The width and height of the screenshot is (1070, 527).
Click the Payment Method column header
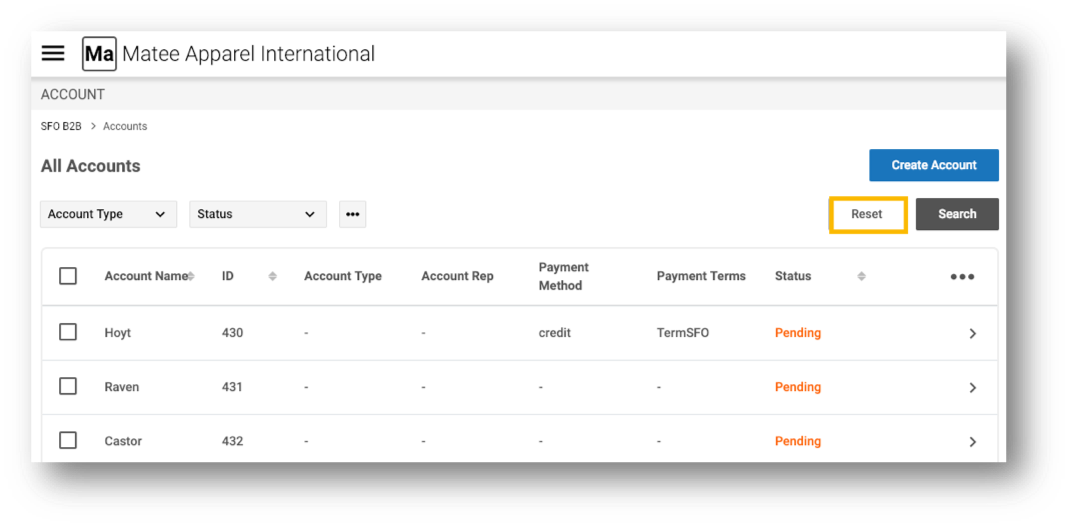(x=564, y=276)
